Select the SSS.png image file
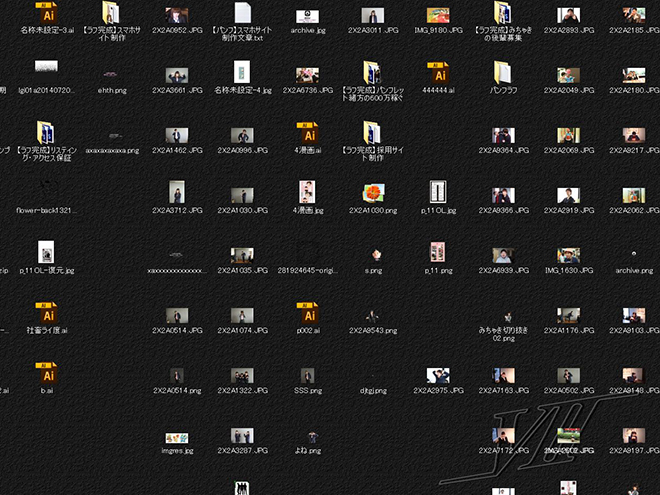This screenshot has height=495, width=660. [308, 376]
